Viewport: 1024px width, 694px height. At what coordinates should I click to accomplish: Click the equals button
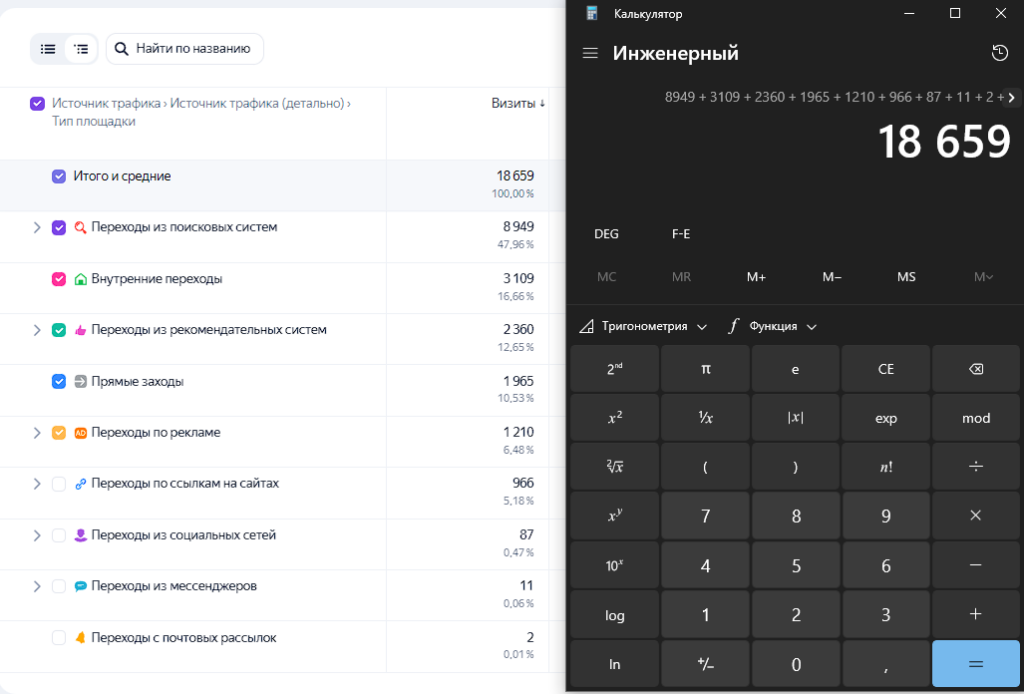pos(976,664)
